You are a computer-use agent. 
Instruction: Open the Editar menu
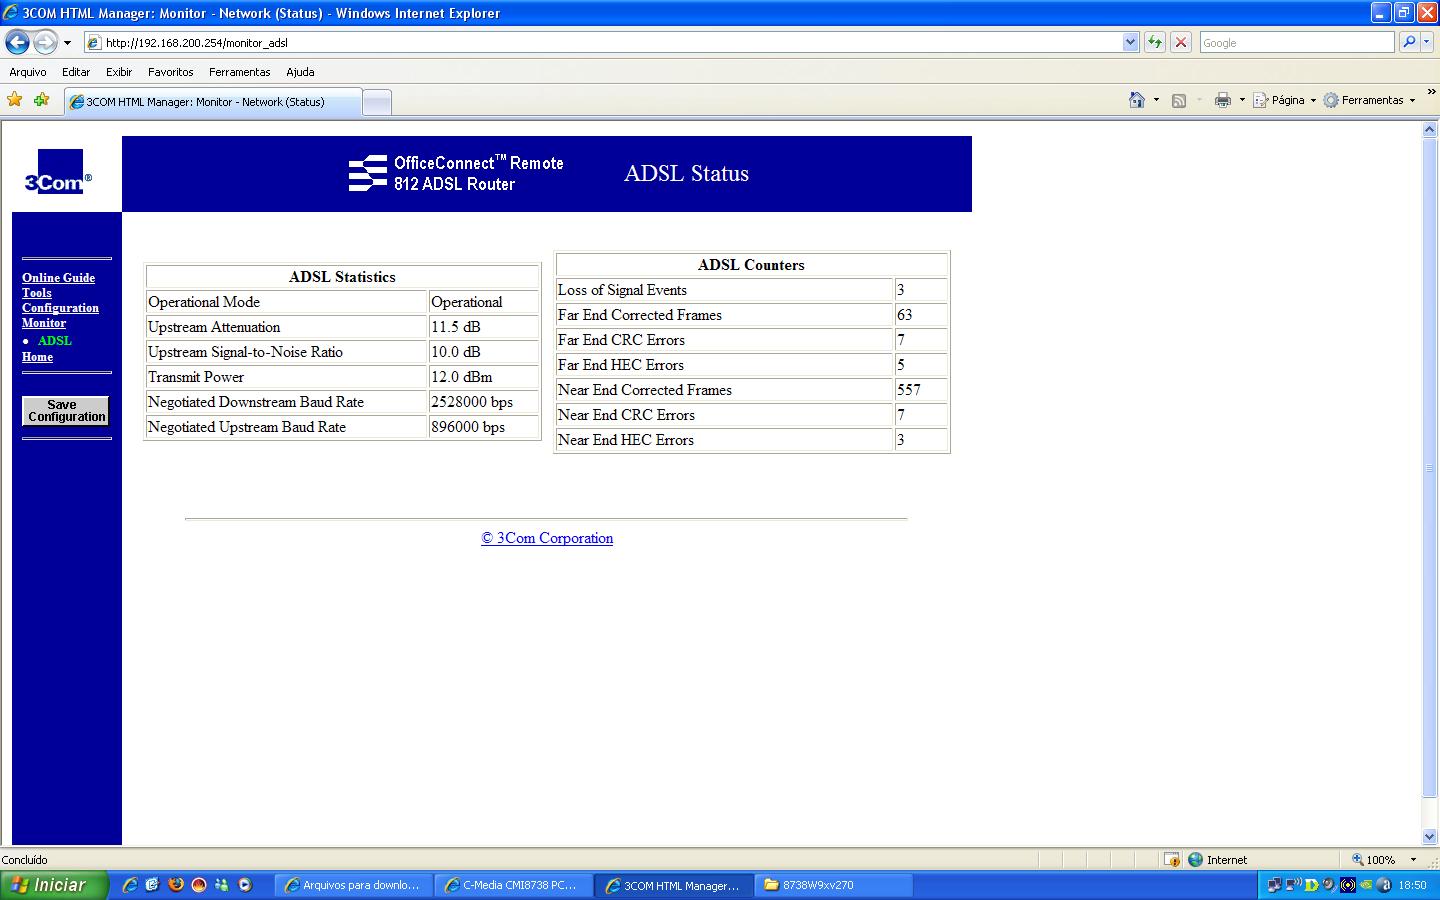point(76,72)
